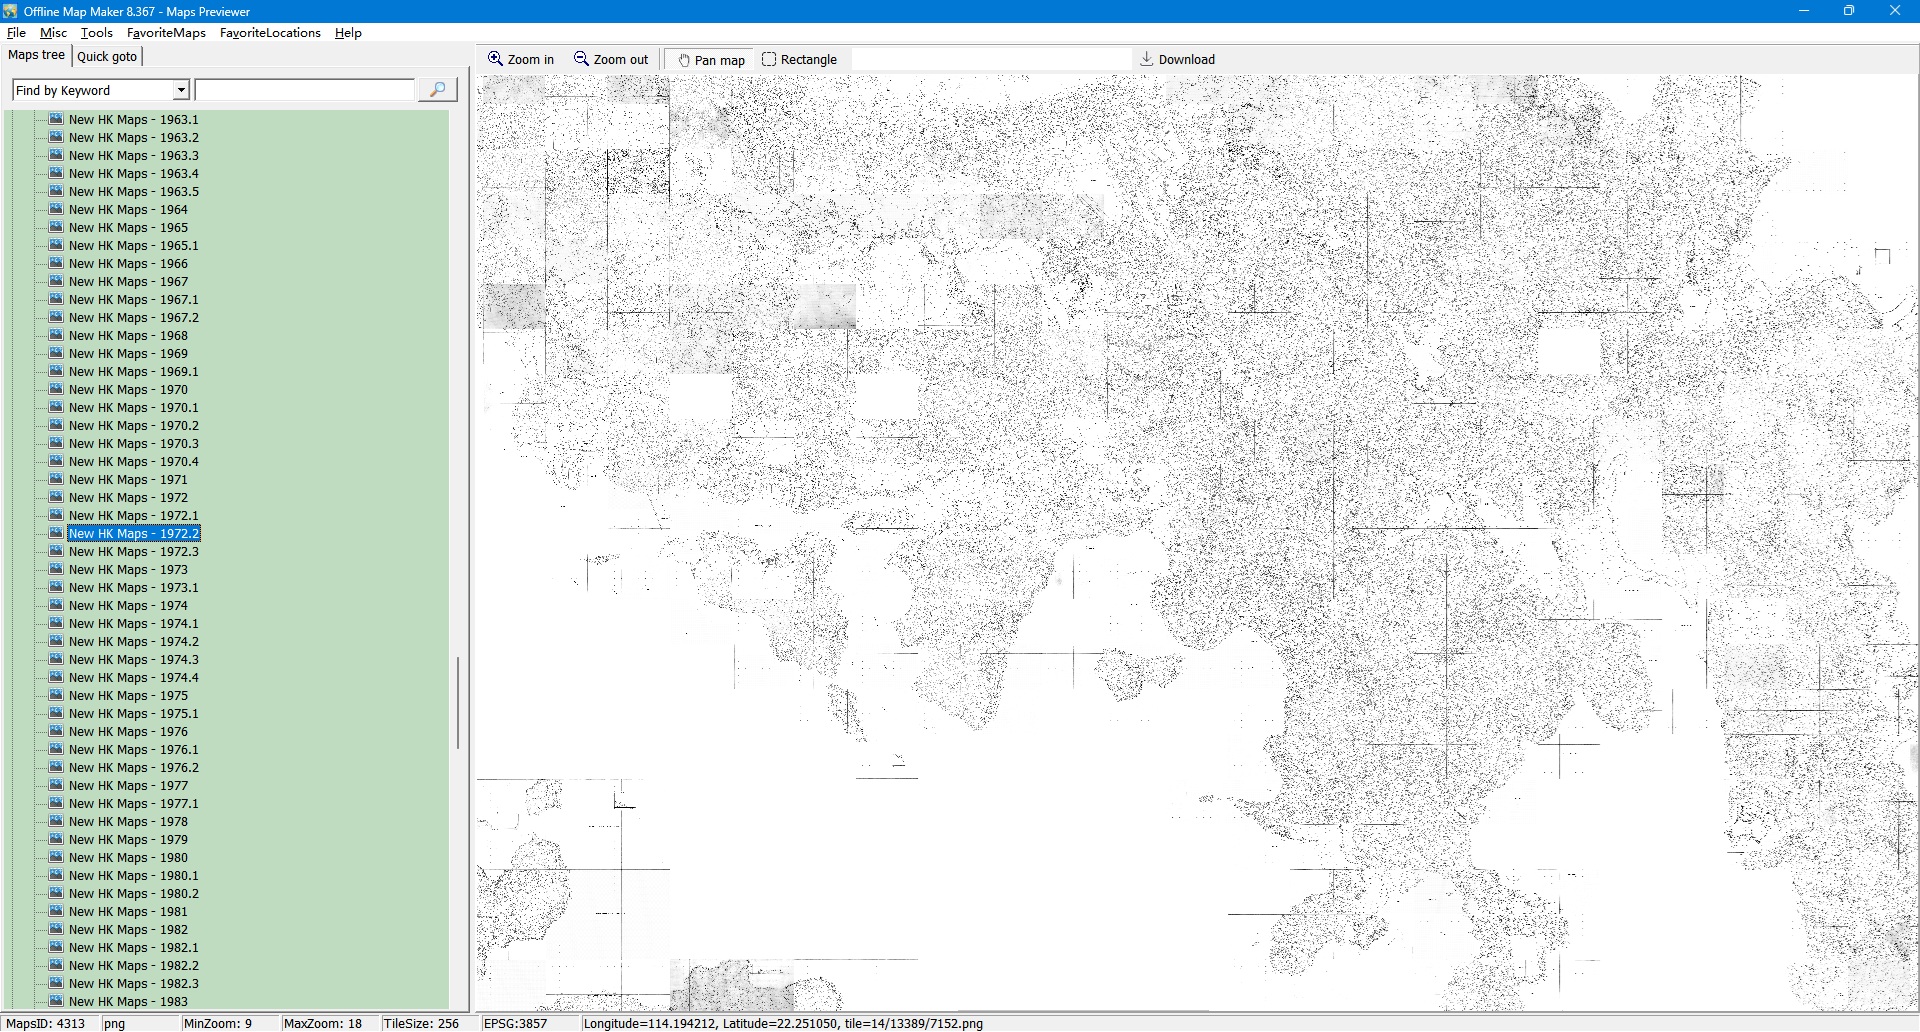Open the File menu

16,33
